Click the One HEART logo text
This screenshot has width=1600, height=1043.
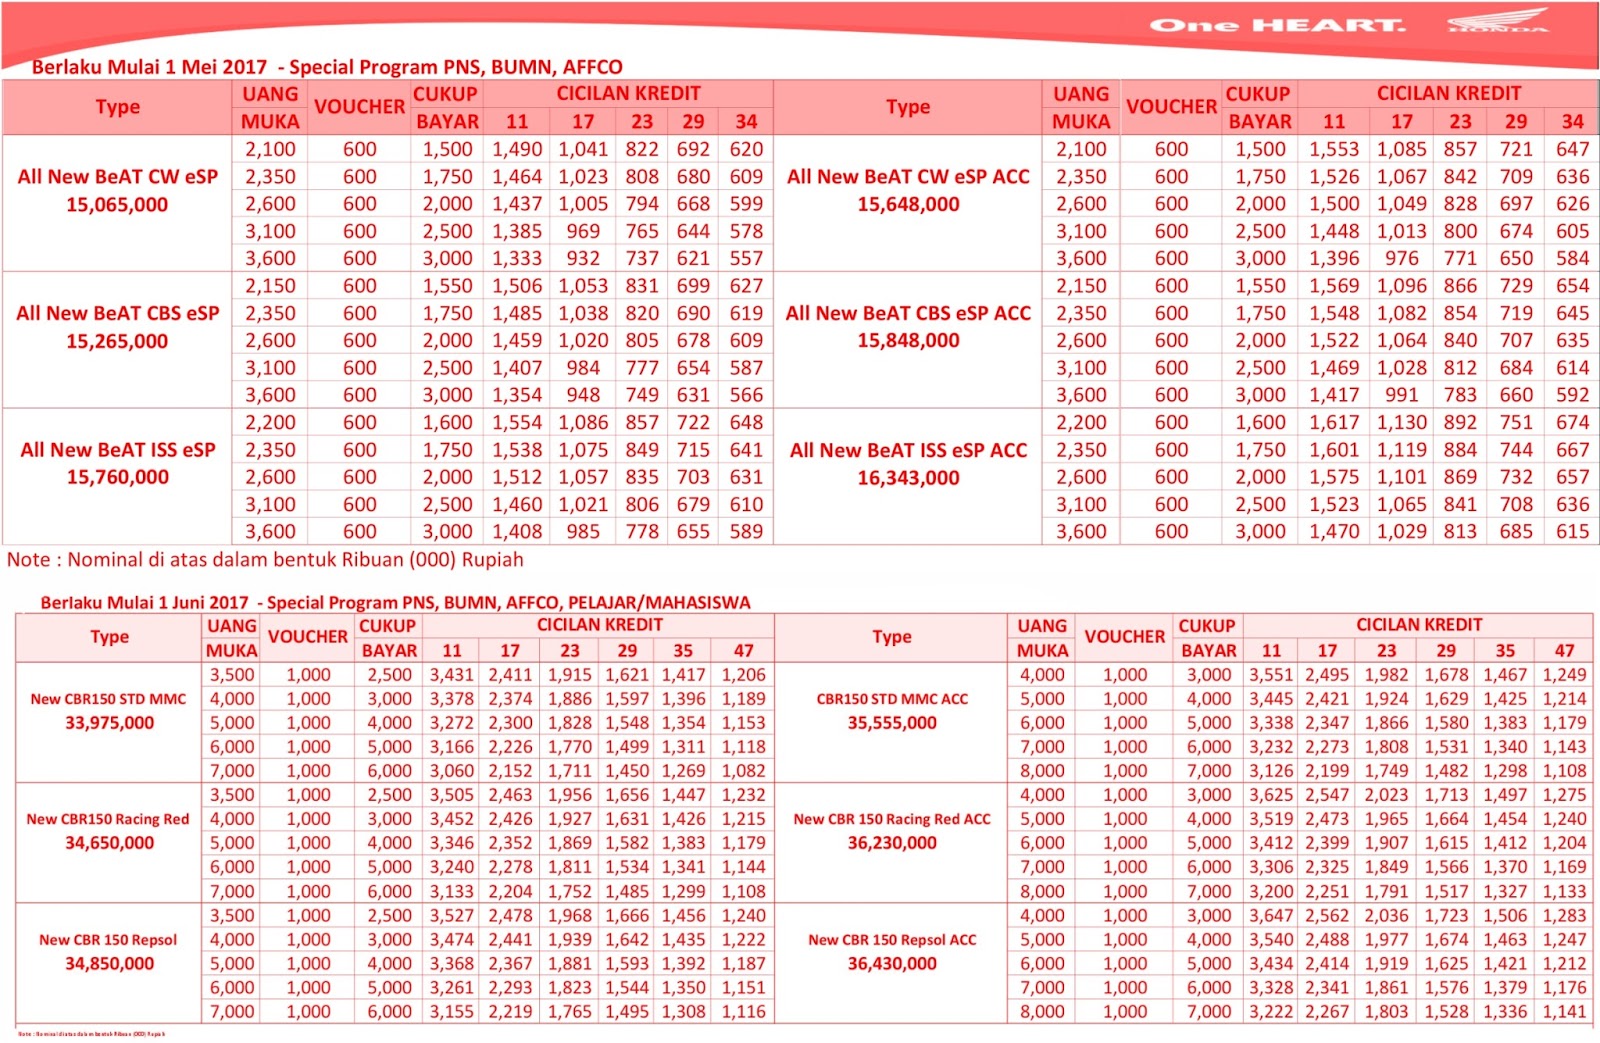pos(1277,25)
